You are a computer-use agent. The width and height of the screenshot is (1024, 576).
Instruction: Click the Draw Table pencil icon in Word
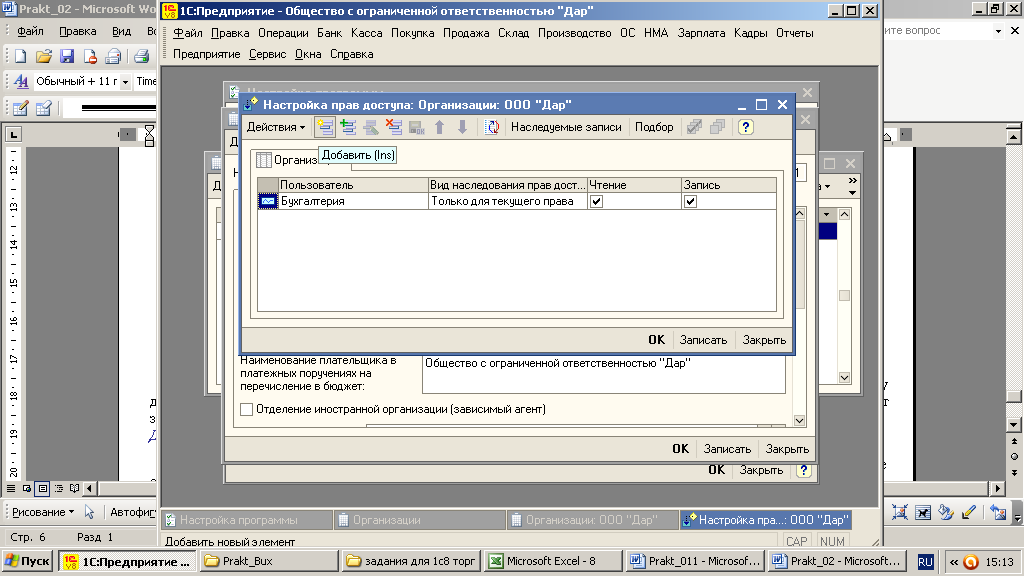20,108
